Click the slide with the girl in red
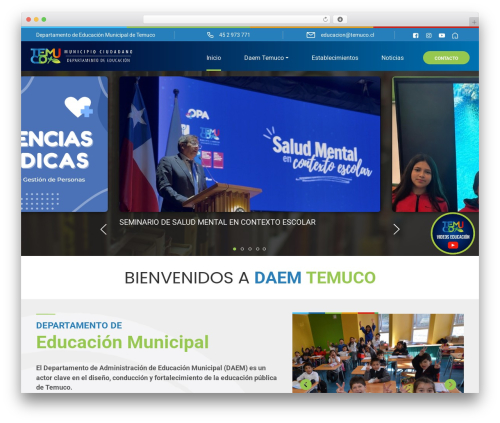This screenshot has width=500, height=423. (435, 144)
